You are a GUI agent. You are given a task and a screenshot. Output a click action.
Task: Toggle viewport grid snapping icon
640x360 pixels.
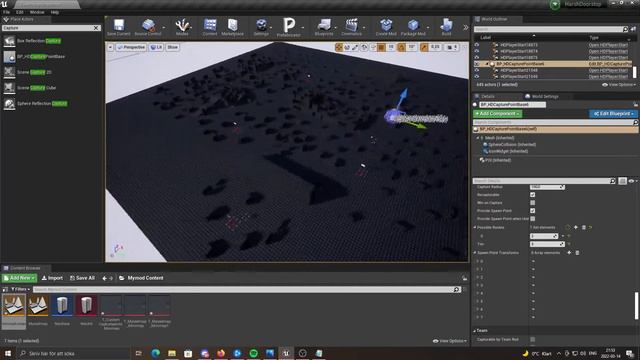(381, 47)
